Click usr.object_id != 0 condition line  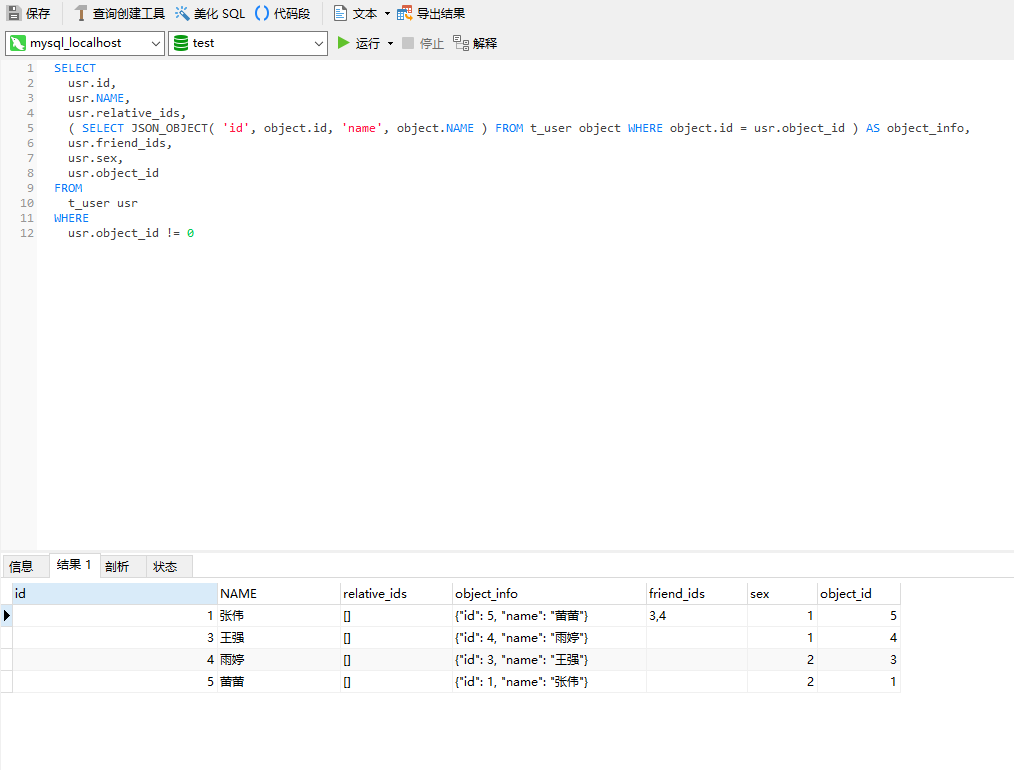coord(131,233)
